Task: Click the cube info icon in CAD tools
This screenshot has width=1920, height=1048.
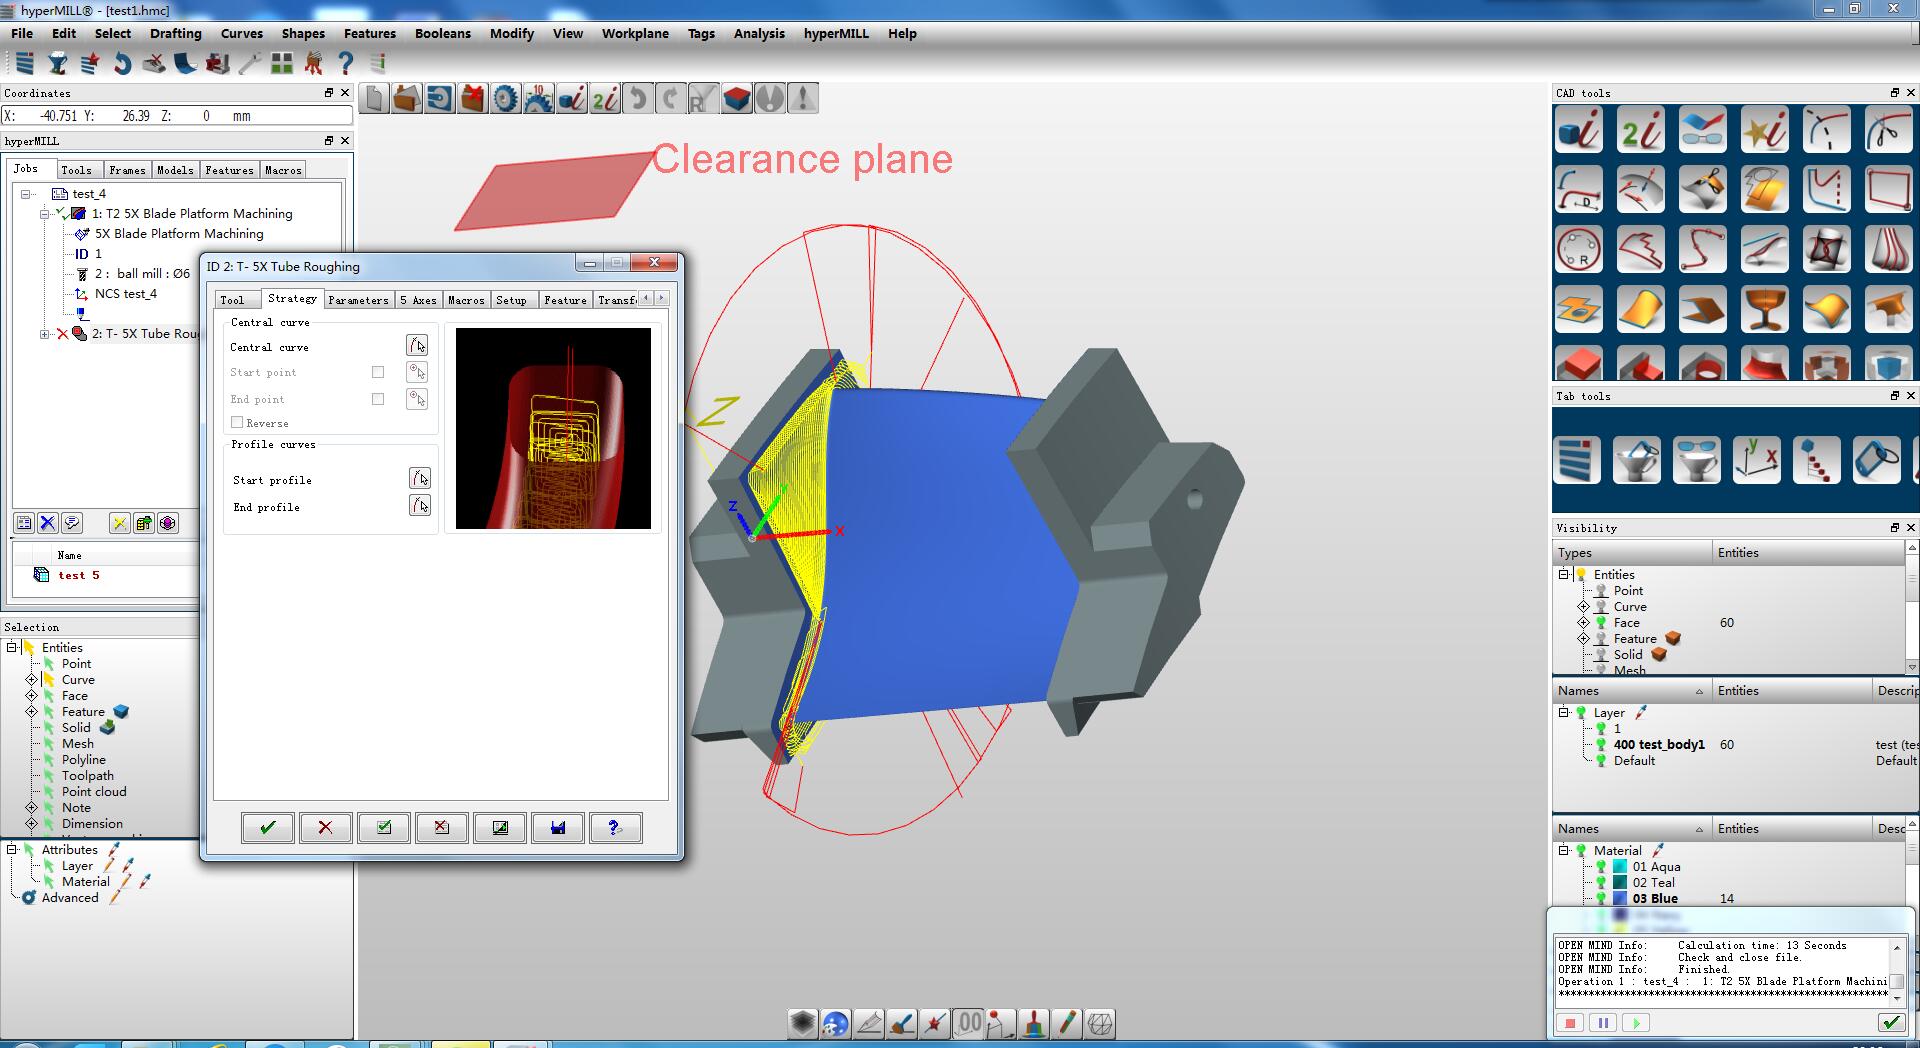Action: (1579, 130)
